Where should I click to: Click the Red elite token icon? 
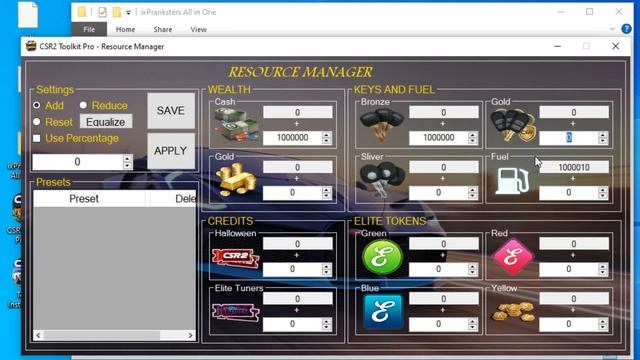[x=513, y=257]
